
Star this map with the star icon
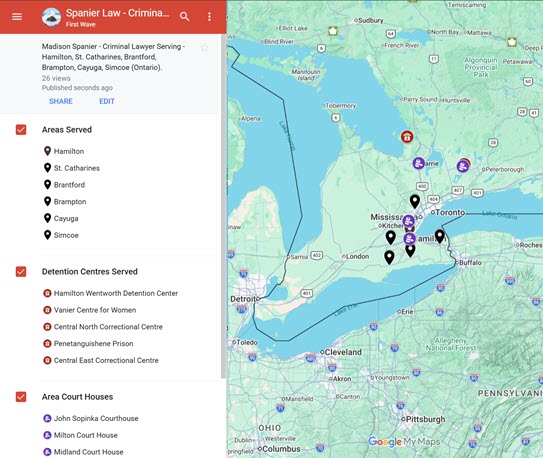pos(204,47)
